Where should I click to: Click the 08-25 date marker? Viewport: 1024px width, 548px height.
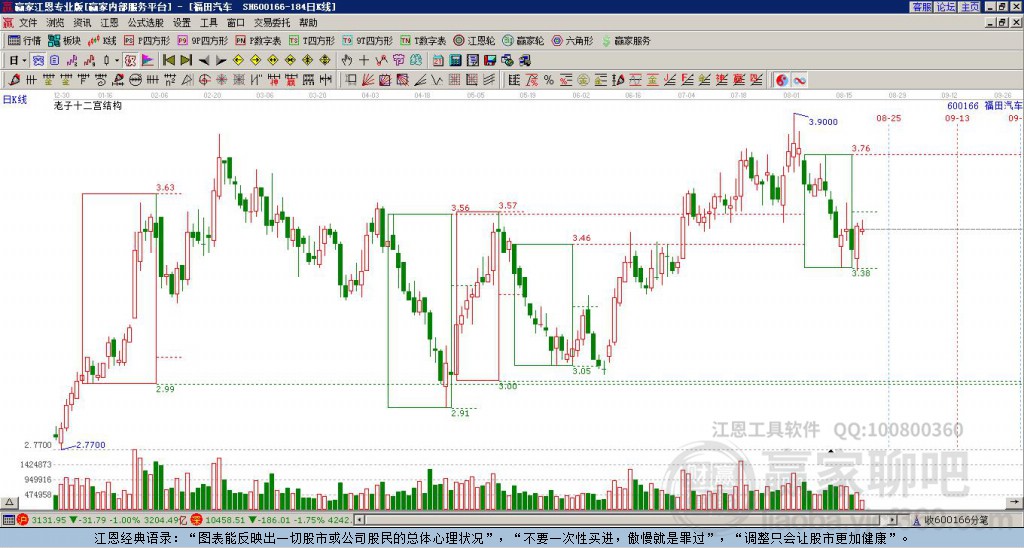888,118
